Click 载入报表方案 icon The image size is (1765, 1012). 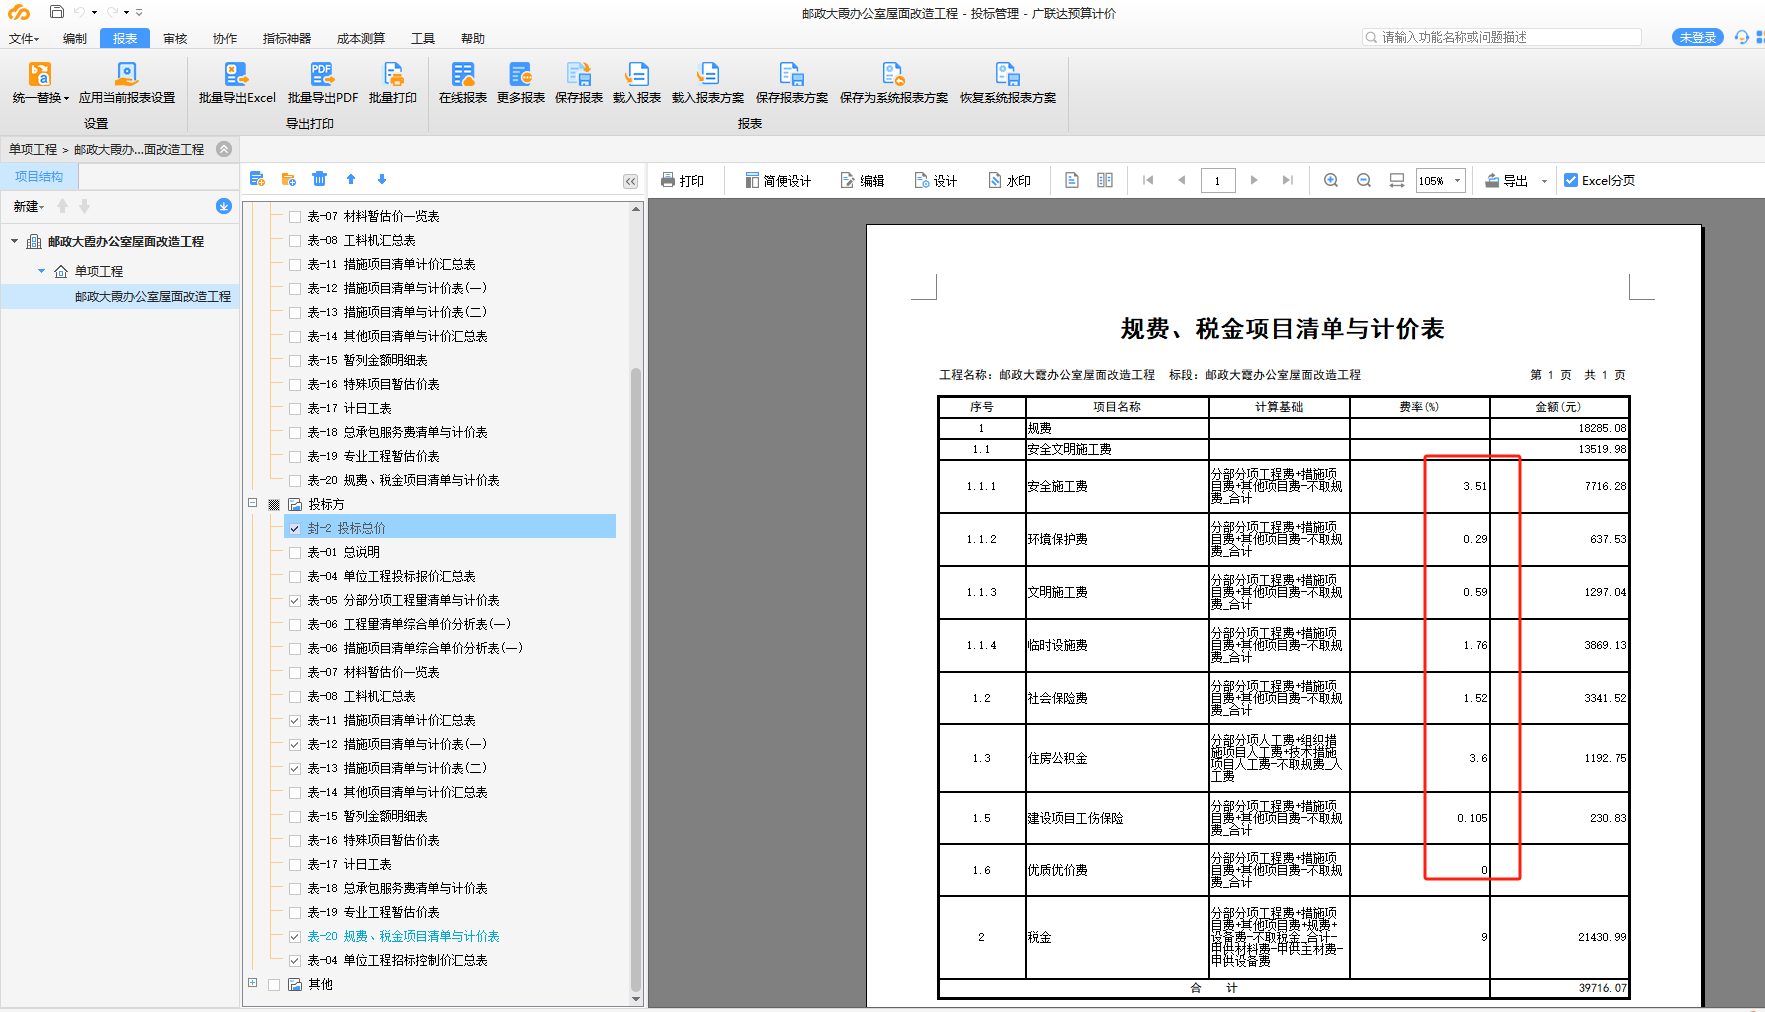pyautogui.click(x=708, y=74)
